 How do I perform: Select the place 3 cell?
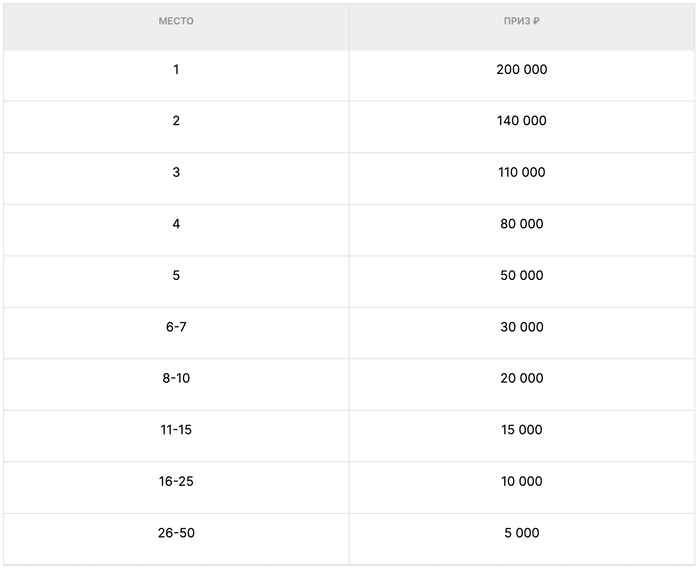(176, 172)
